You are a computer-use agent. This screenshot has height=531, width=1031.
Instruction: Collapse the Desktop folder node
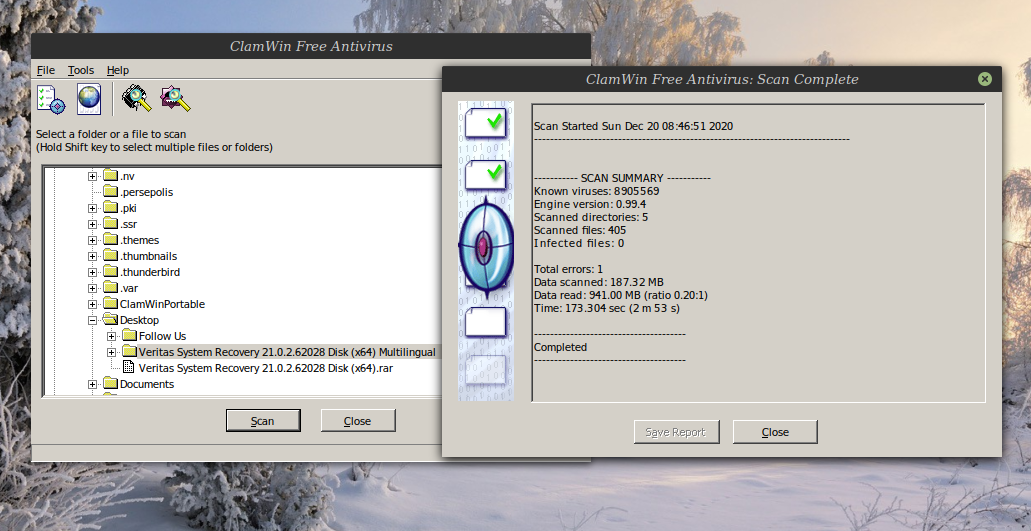pyautogui.click(x=93, y=320)
